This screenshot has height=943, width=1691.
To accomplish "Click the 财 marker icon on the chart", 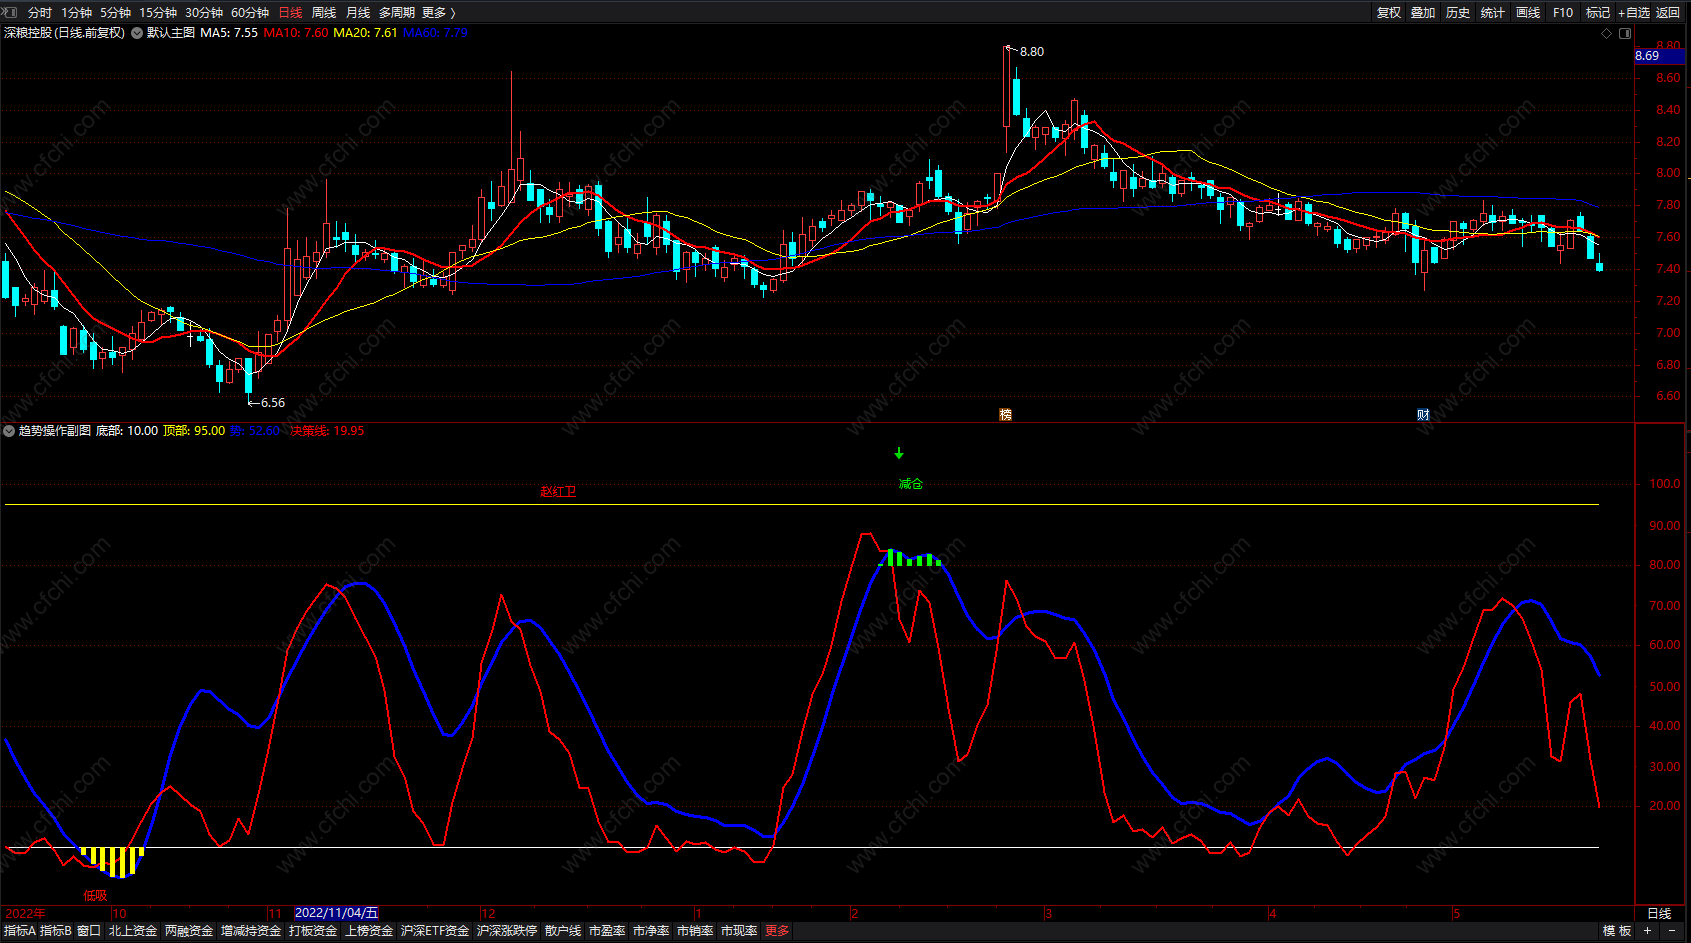I will pos(1423,414).
